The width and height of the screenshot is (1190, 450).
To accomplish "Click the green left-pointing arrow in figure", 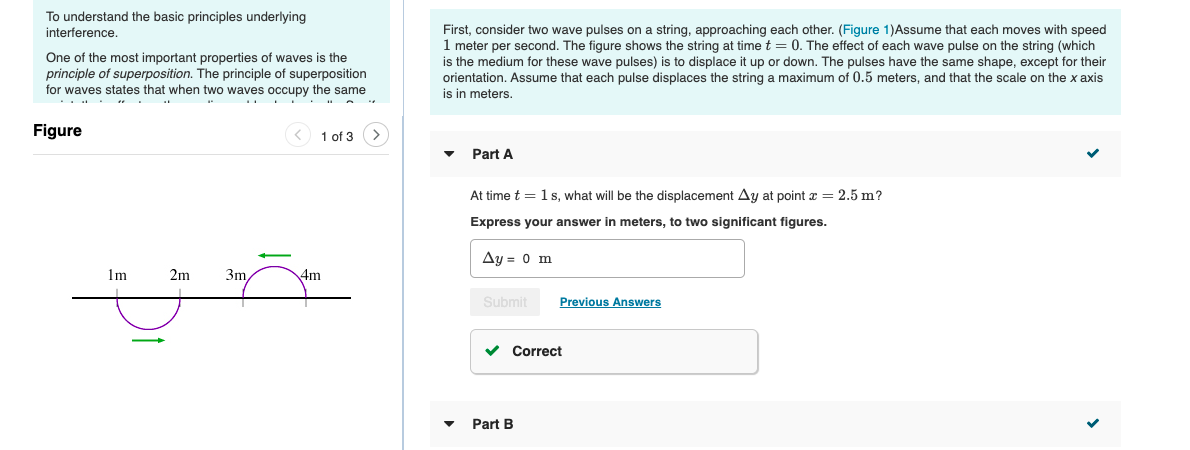I will tap(274, 255).
